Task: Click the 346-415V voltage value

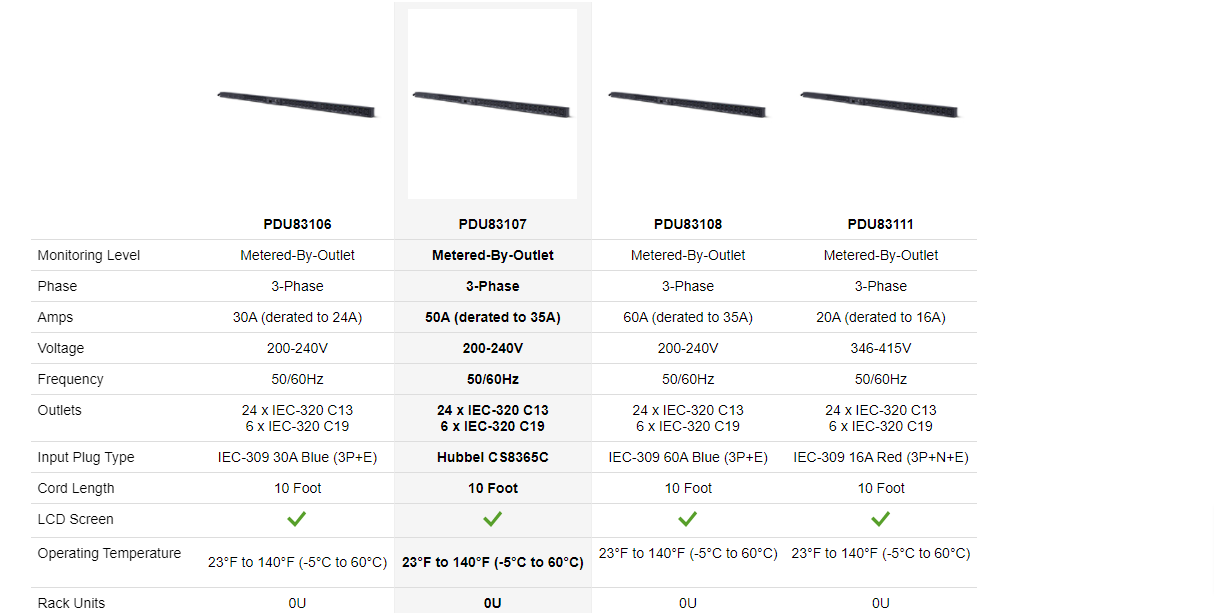Action: pos(880,348)
